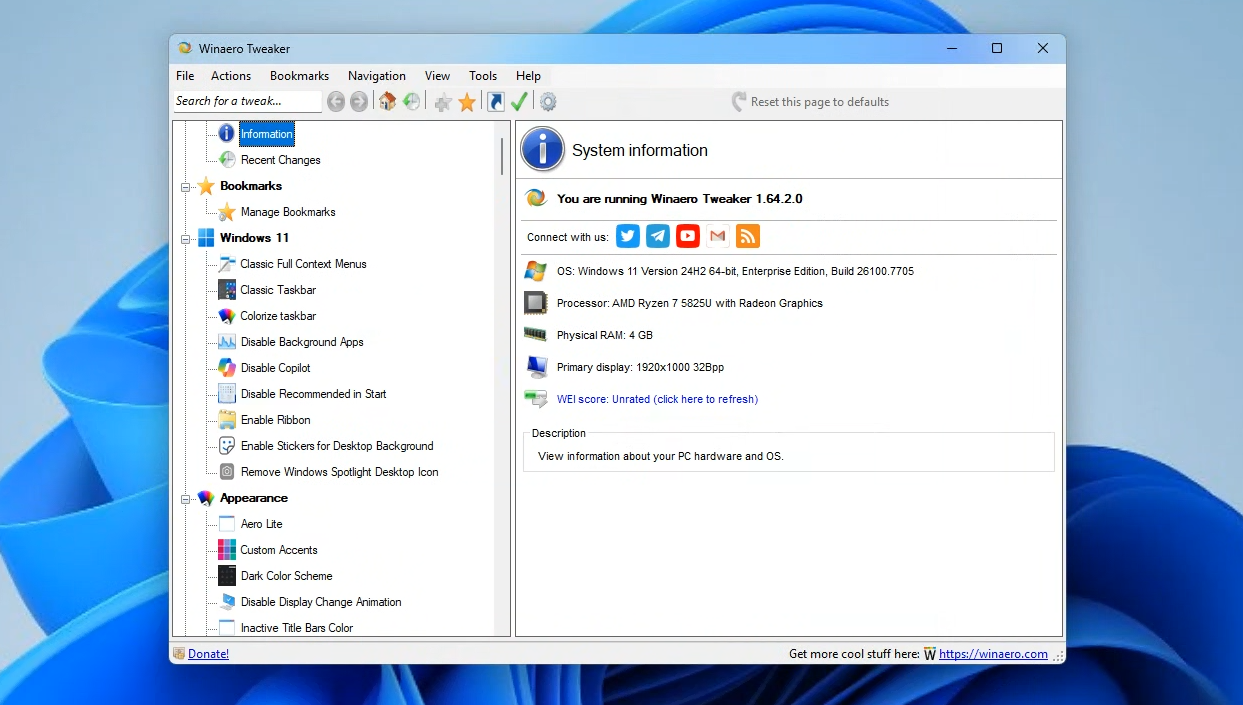1243x705 pixels.
Task: Click the Search for a tweak field
Action: coord(246,101)
